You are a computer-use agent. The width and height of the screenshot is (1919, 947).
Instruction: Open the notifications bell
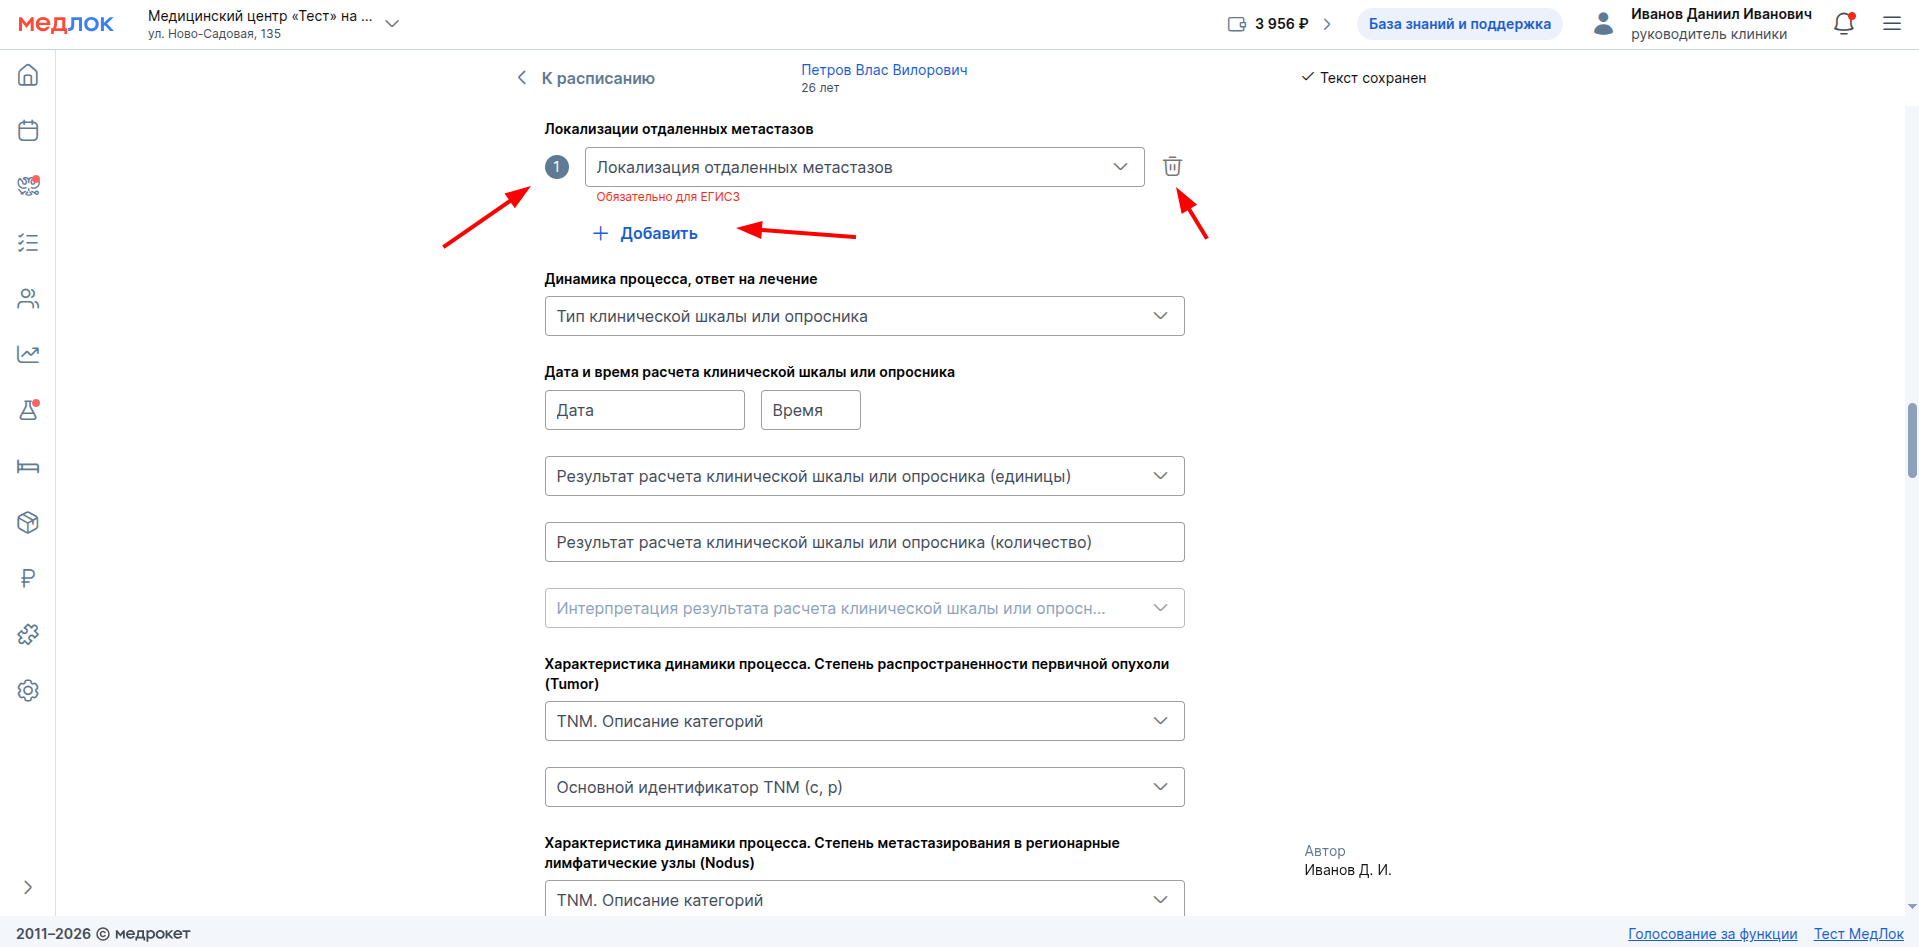[1844, 23]
